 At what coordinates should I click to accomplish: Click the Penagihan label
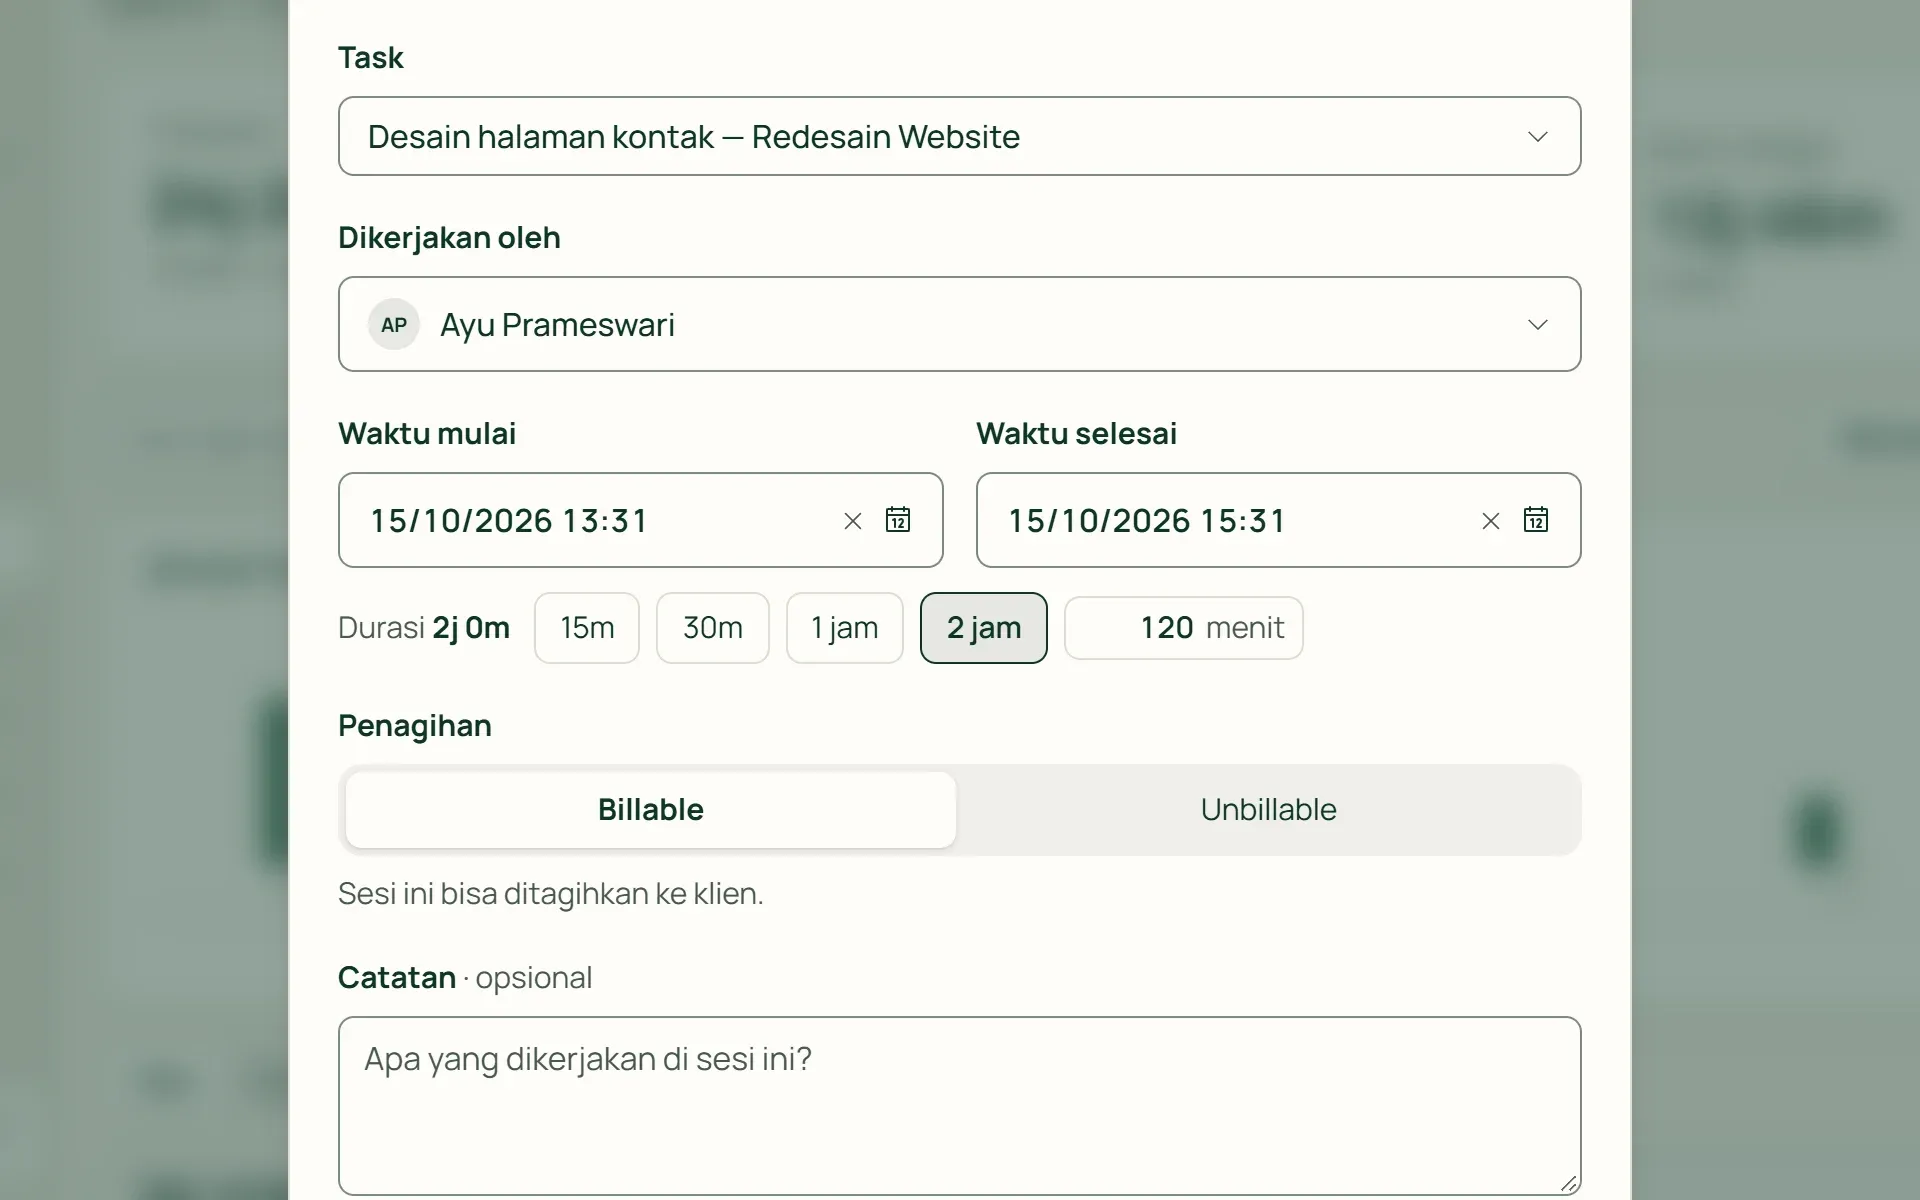coord(415,726)
